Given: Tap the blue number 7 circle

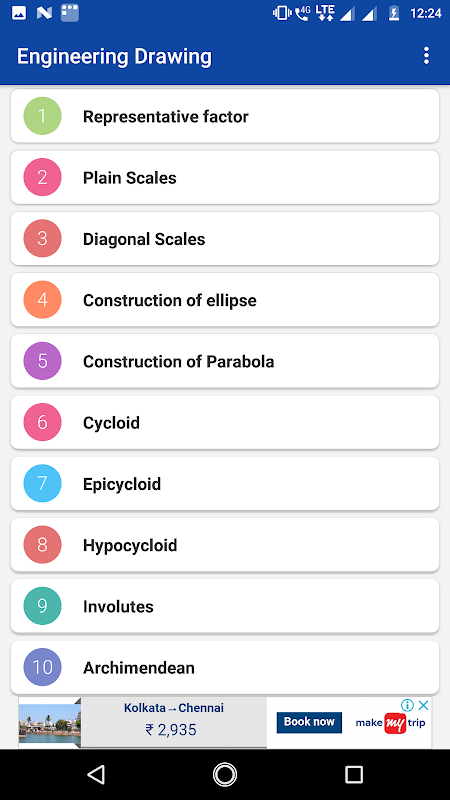Looking at the screenshot, I should 42,483.
